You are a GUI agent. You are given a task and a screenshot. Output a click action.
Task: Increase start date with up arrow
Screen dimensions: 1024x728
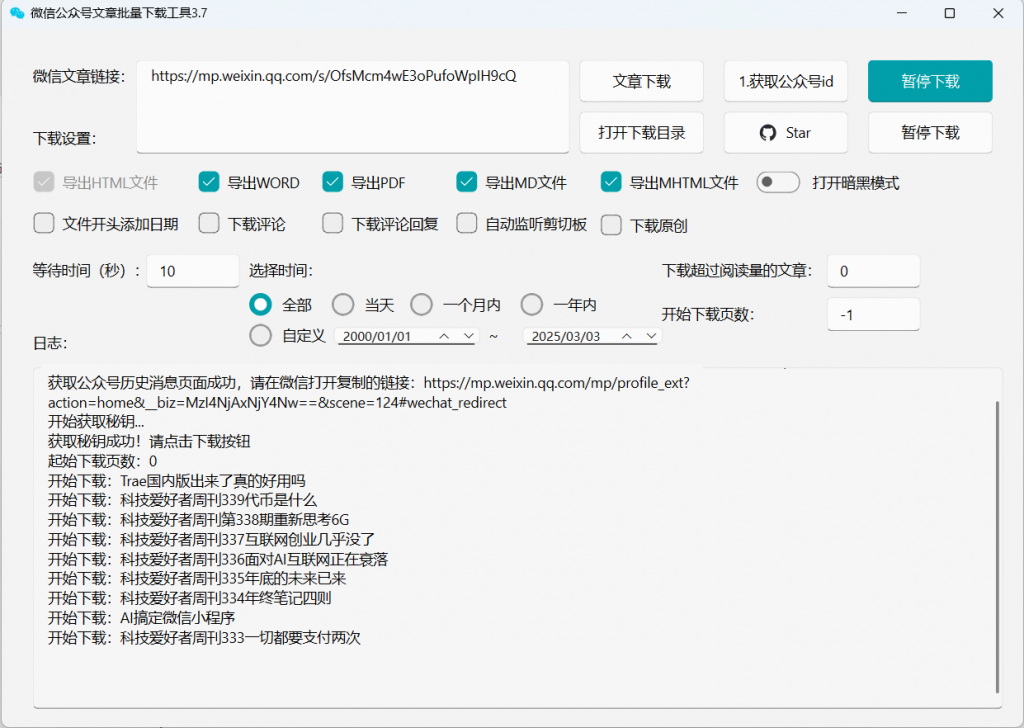click(x=444, y=336)
